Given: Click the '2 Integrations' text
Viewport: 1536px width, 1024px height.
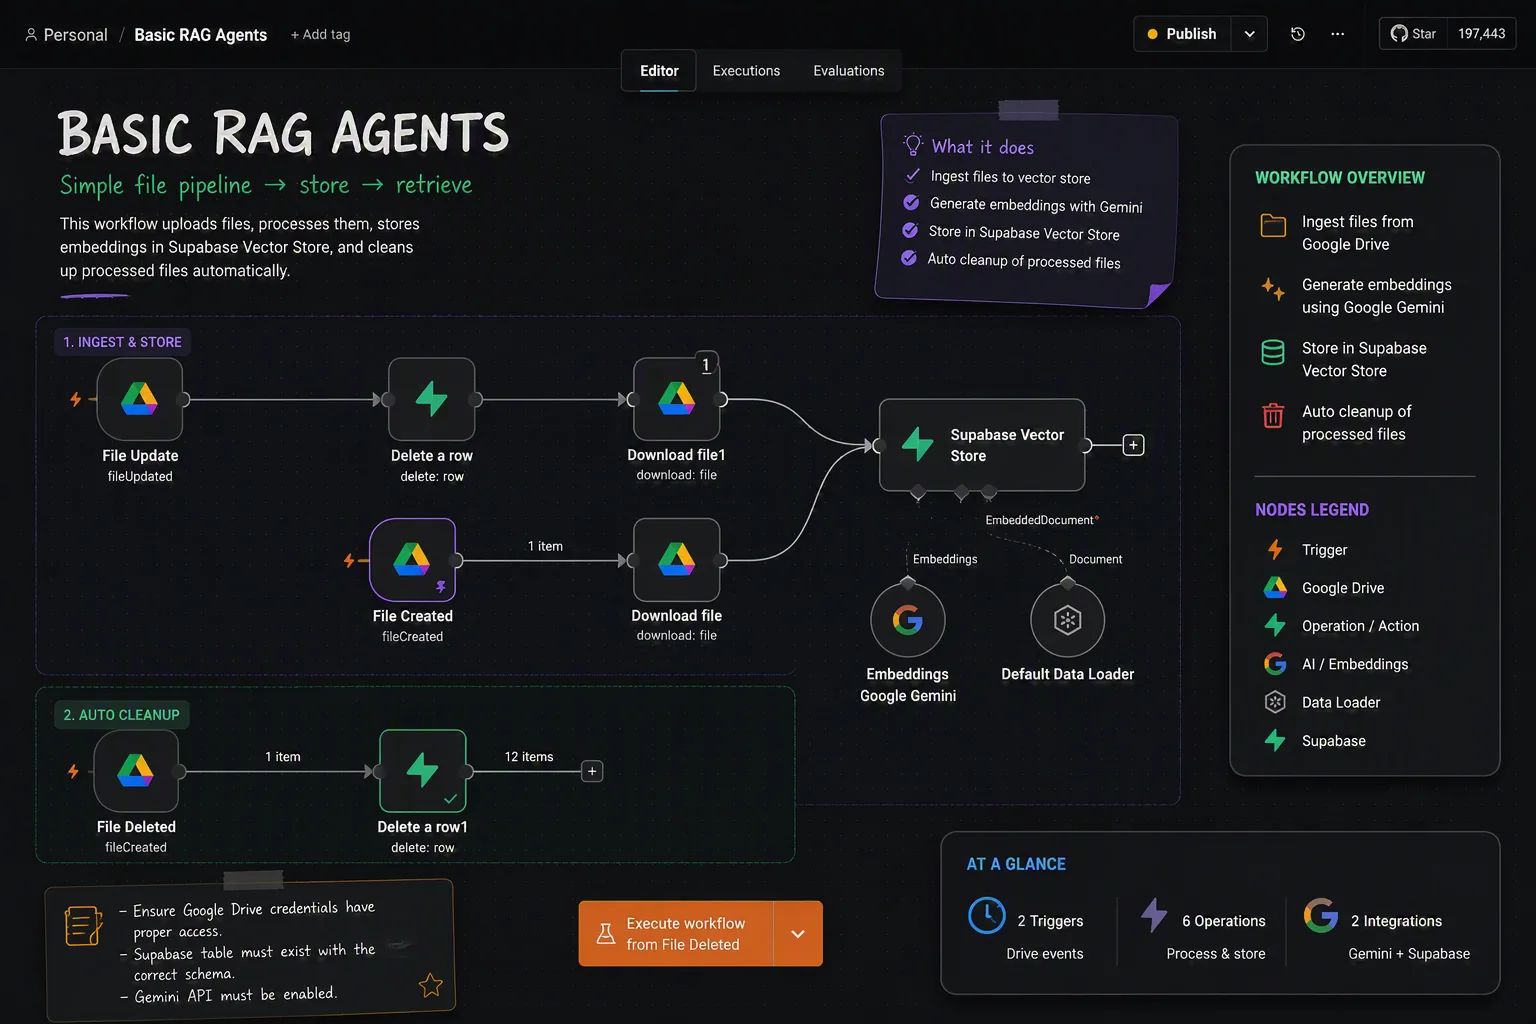Looking at the screenshot, I should 1396,921.
